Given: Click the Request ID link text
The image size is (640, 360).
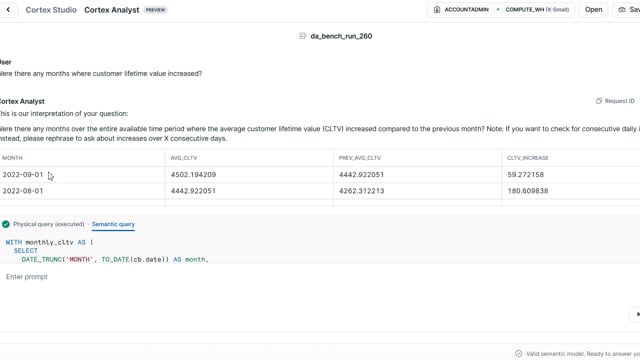Looking at the screenshot, I should coord(620,101).
